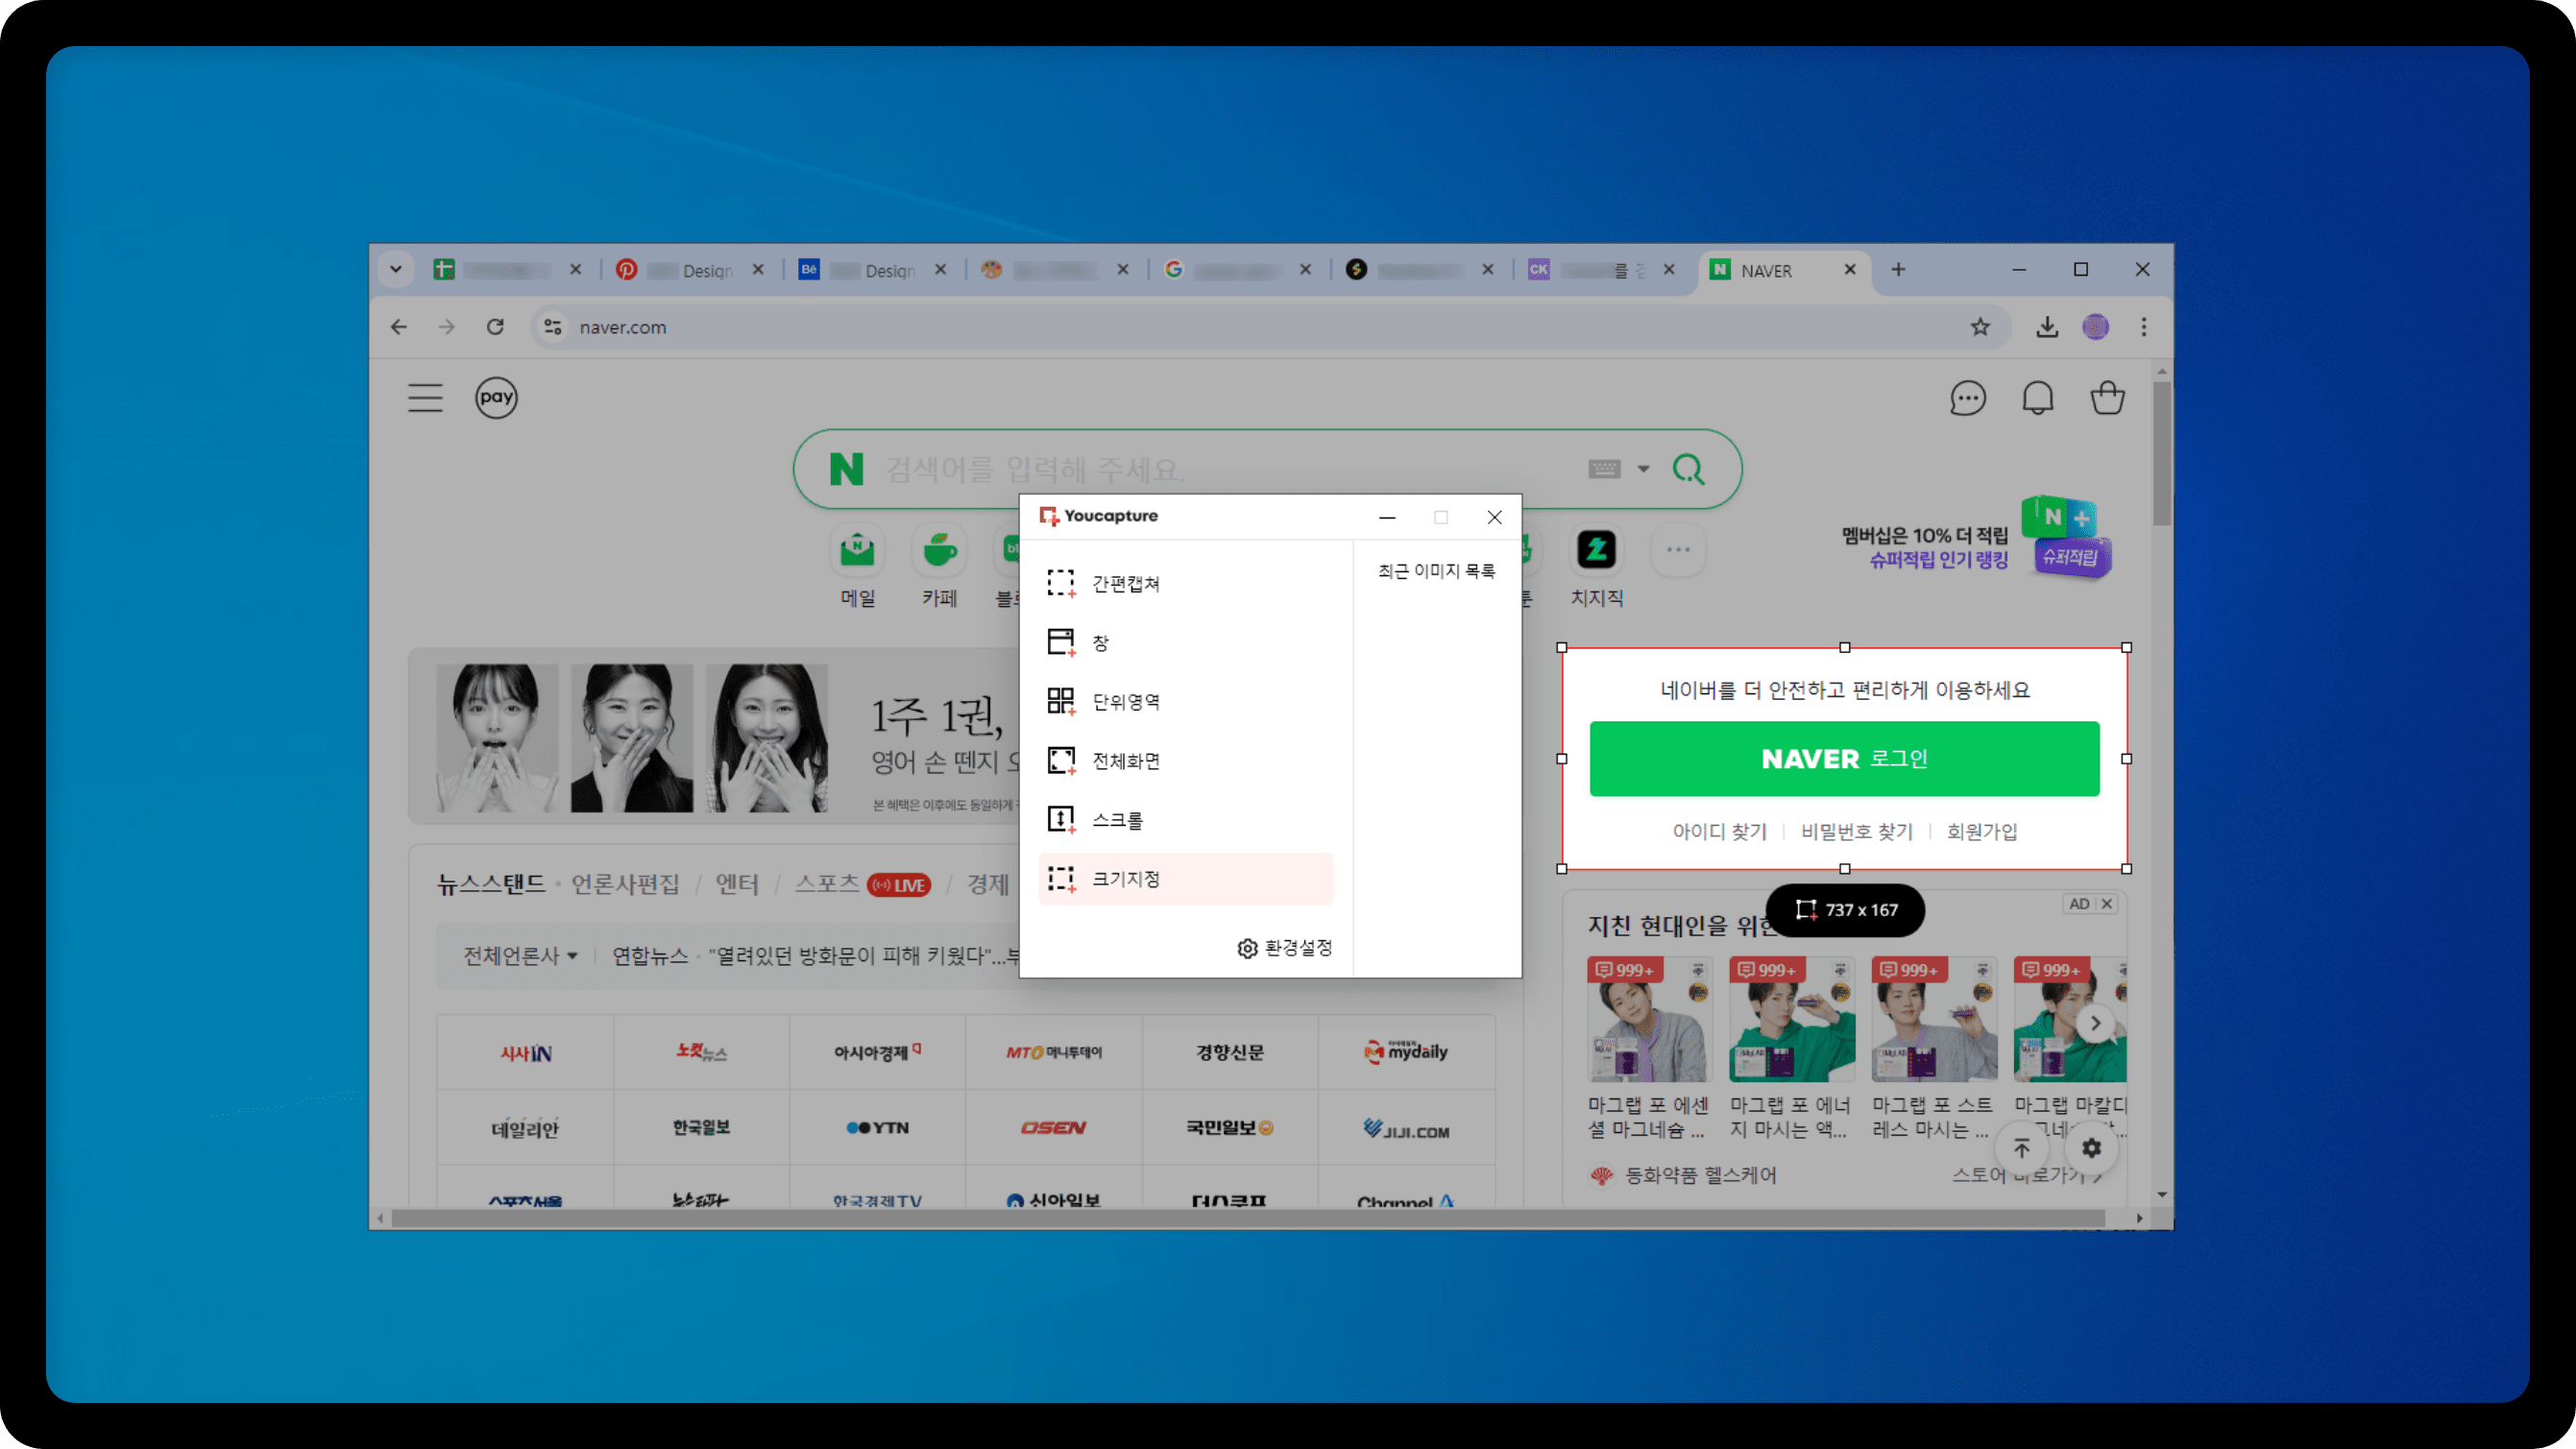Open Naver shopping basket icon

click(x=2107, y=398)
